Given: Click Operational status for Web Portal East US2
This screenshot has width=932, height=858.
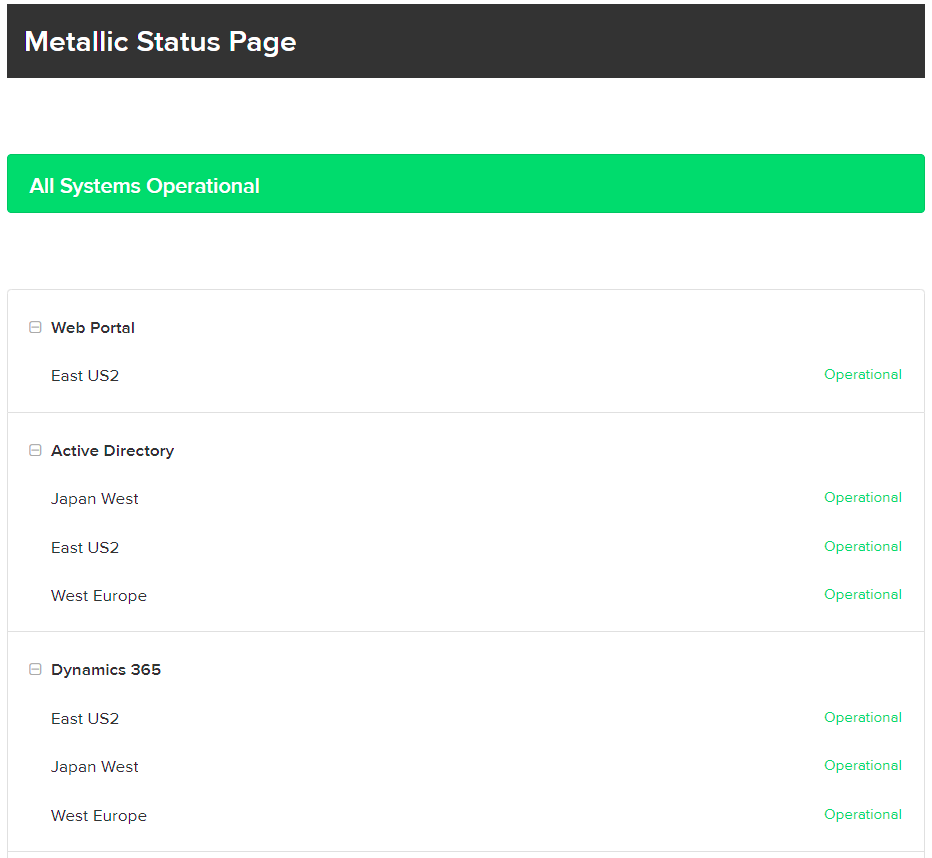Looking at the screenshot, I should [x=862, y=375].
